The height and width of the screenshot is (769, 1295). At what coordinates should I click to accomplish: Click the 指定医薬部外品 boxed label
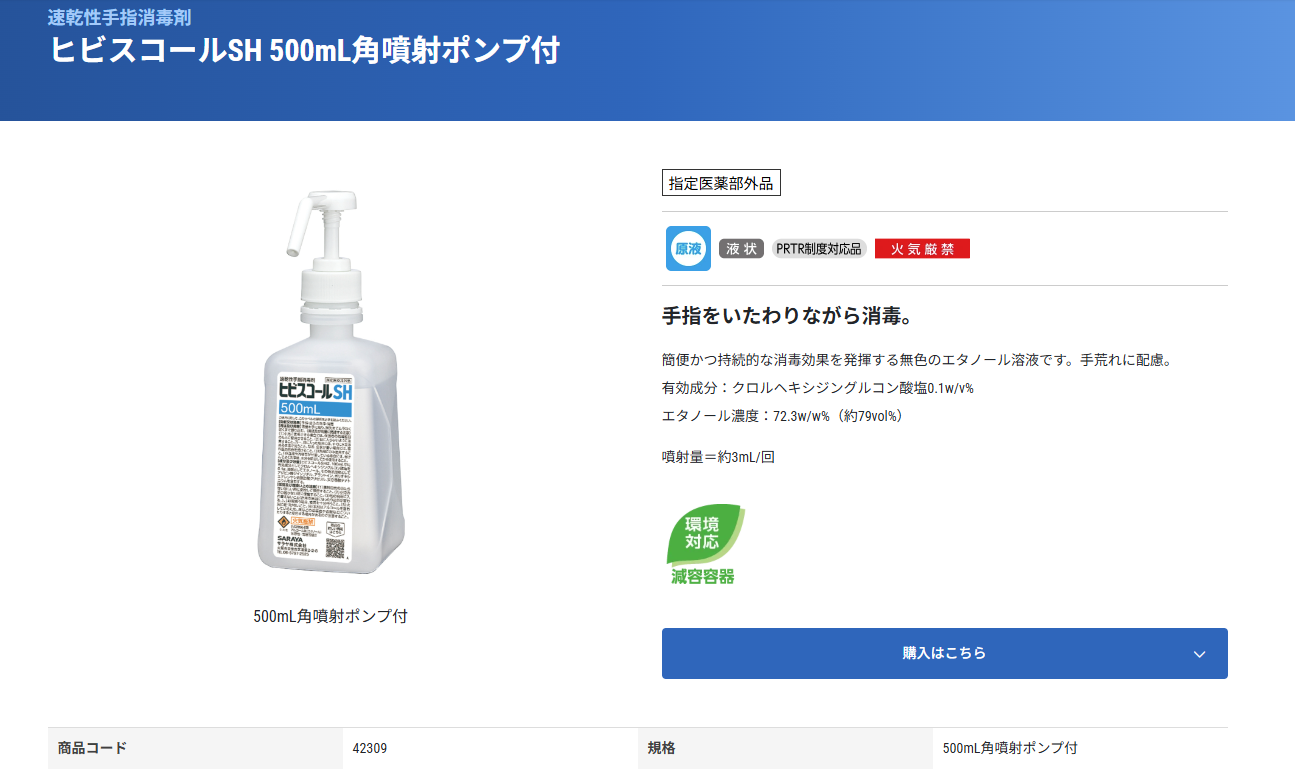click(x=721, y=183)
